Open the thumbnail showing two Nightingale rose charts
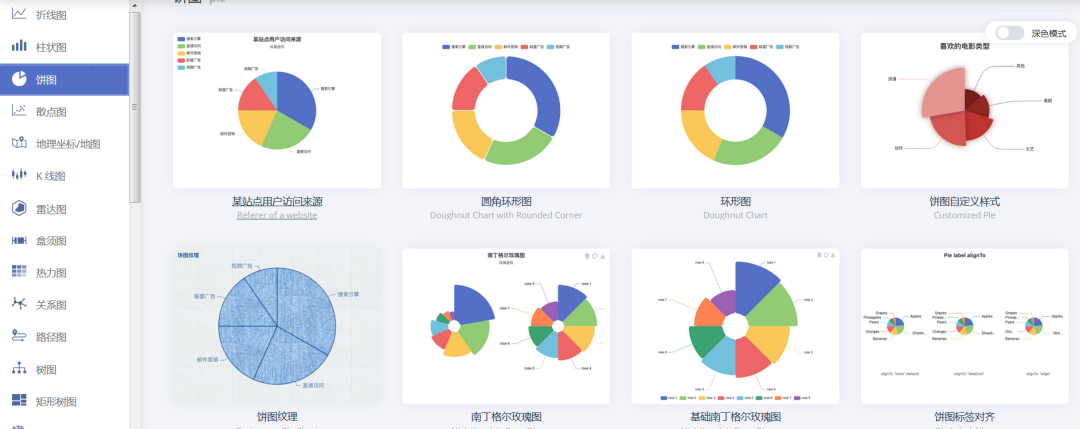This screenshot has width=1080, height=429. [x=506, y=326]
